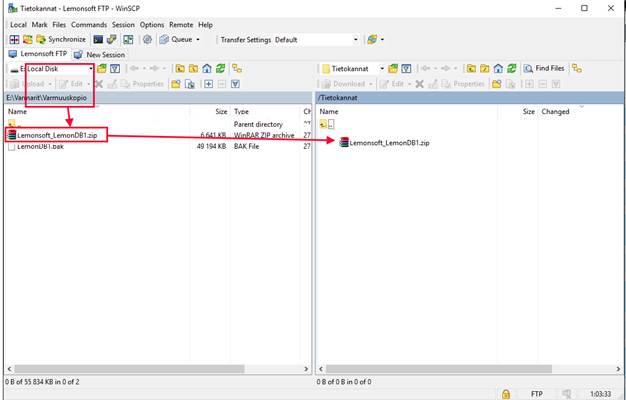Open the Remote menu
The height and width of the screenshot is (400, 626).
pos(181,25)
